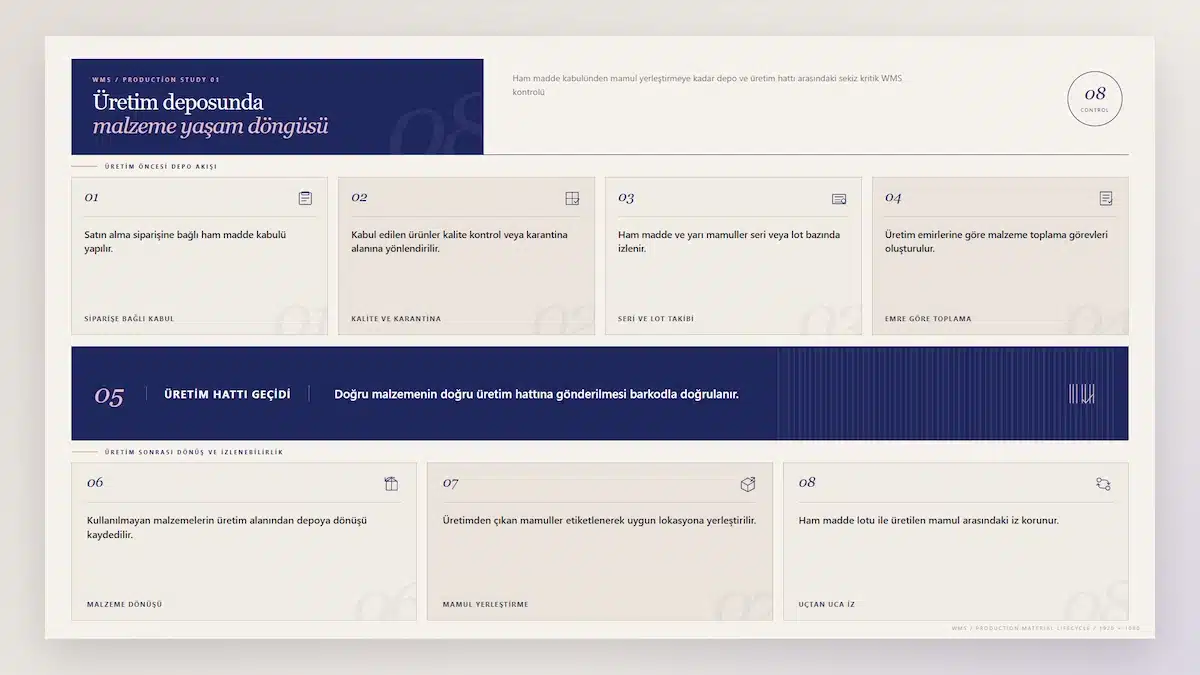
Task: Click the "ÜRETİM HATTI GEÇİDİ" heading
Action: point(227,394)
